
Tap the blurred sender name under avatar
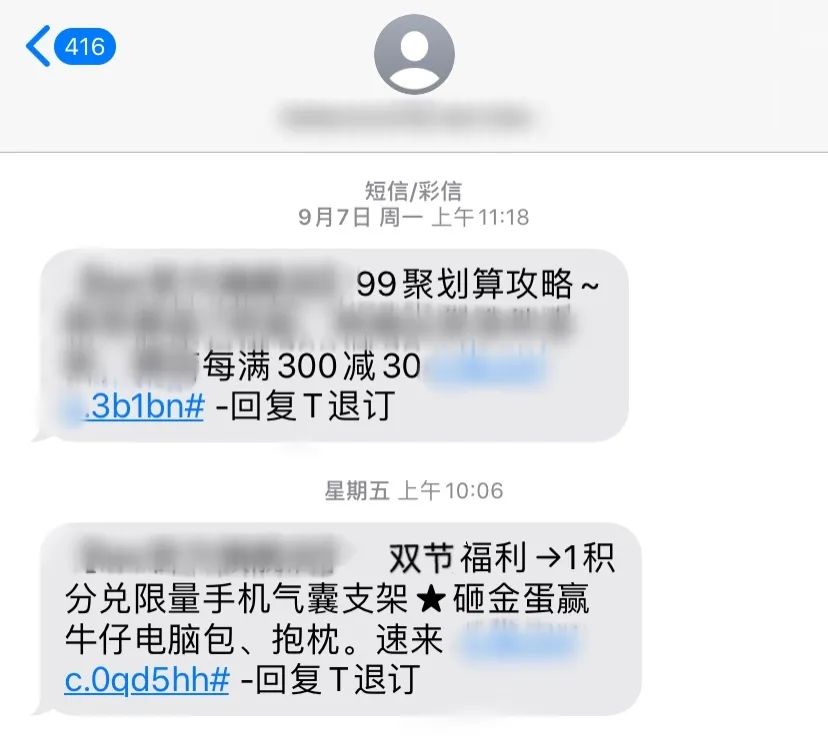click(407, 117)
